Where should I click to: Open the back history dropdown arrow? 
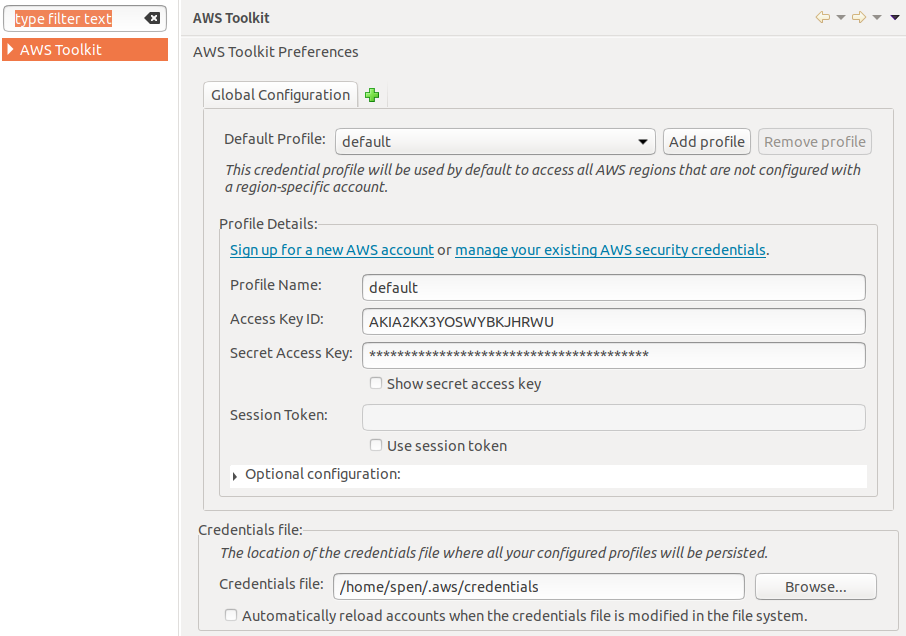(x=840, y=17)
